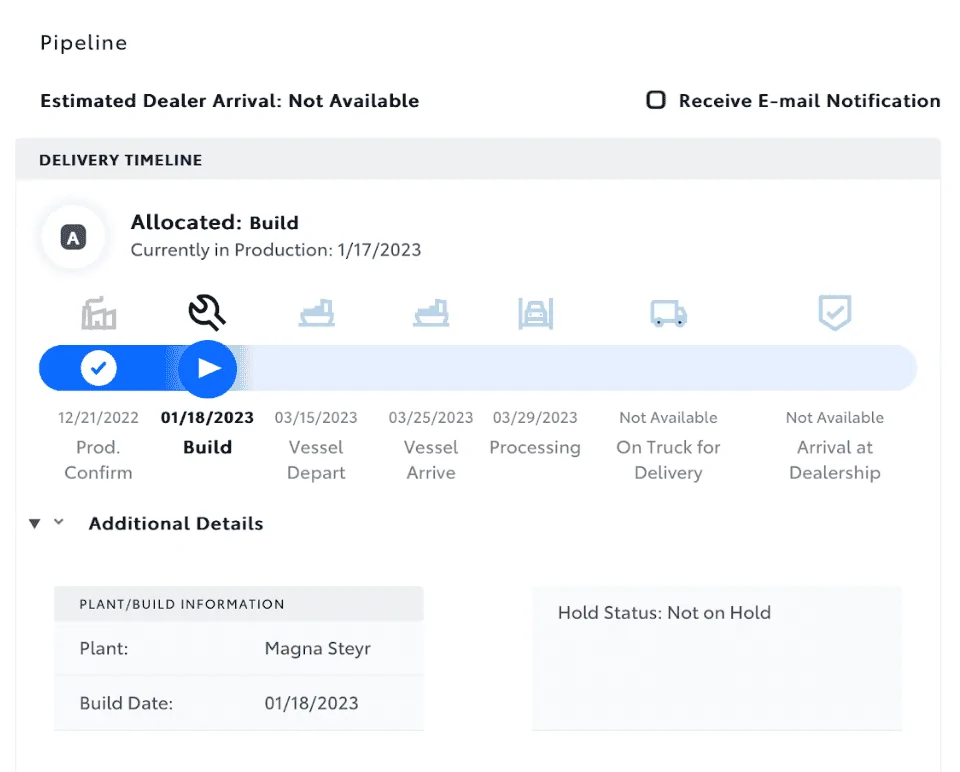Image resolution: width=960 pixels, height=772 pixels.
Task: Click the Processing car-bay icon
Action: coord(536,313)
